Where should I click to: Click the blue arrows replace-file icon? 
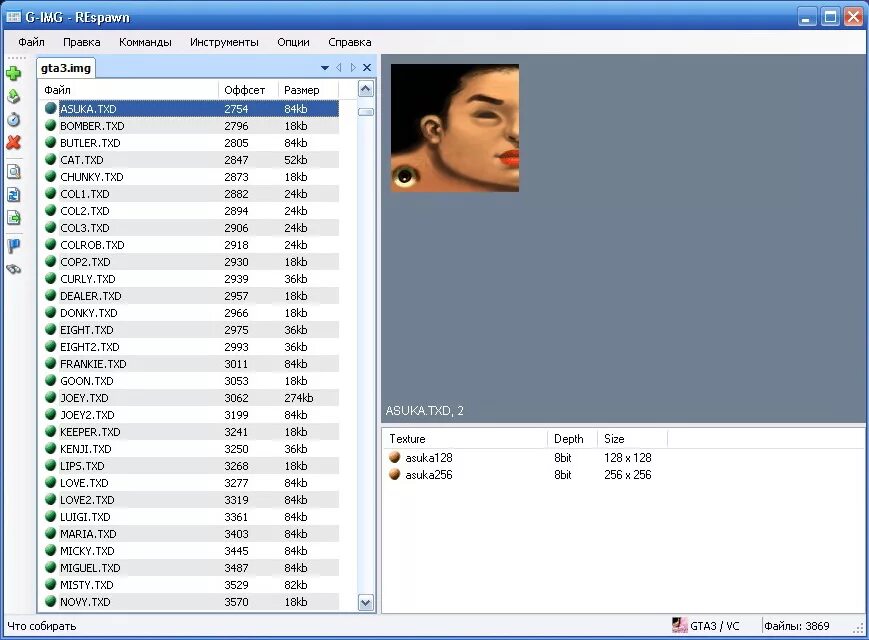tap(13, 194)
